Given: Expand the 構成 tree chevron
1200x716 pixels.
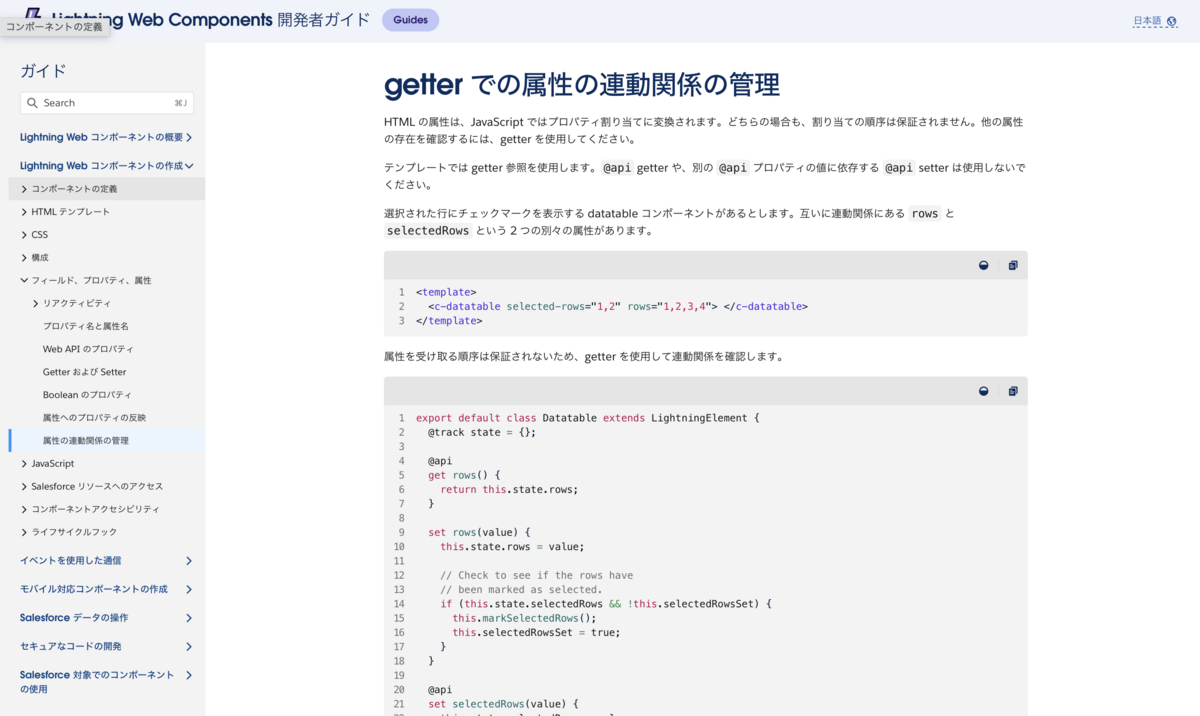Looking at the screenshot, I should pos(24,258).
